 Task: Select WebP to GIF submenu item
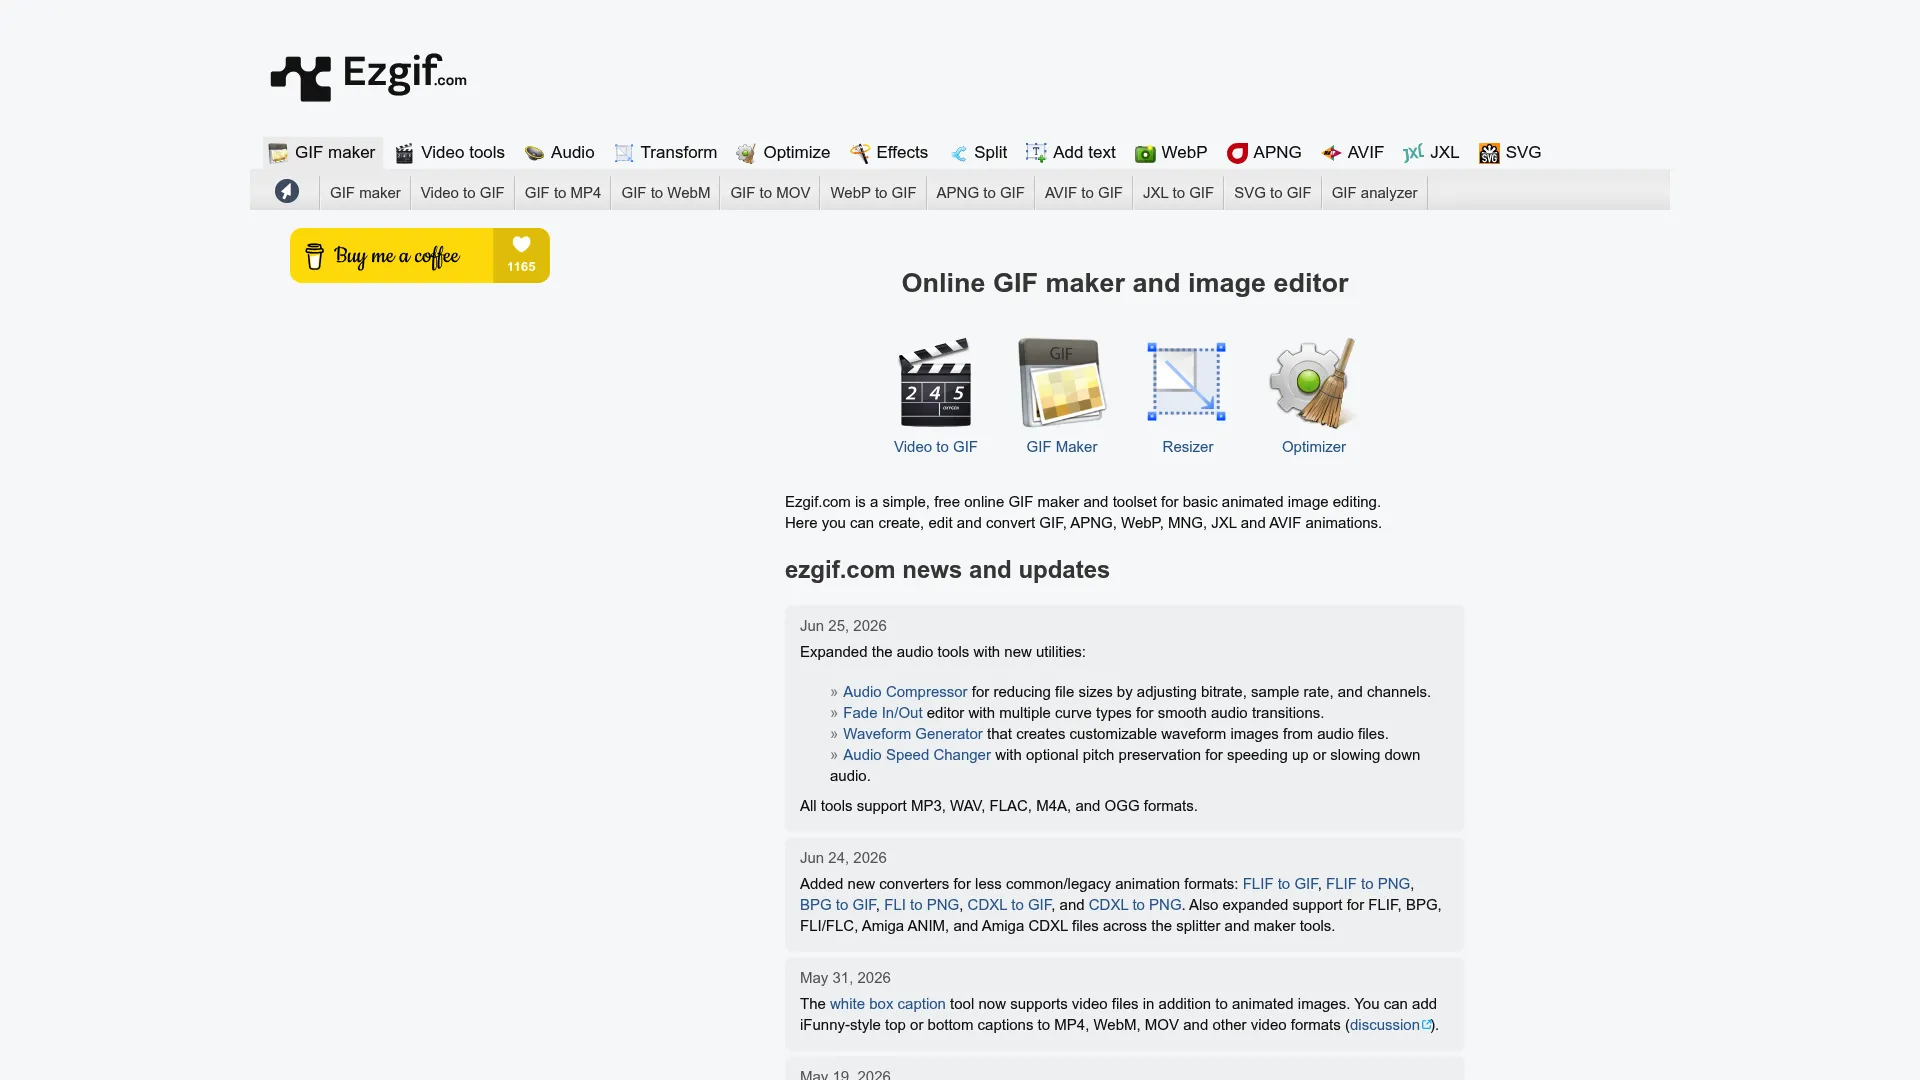873,192
